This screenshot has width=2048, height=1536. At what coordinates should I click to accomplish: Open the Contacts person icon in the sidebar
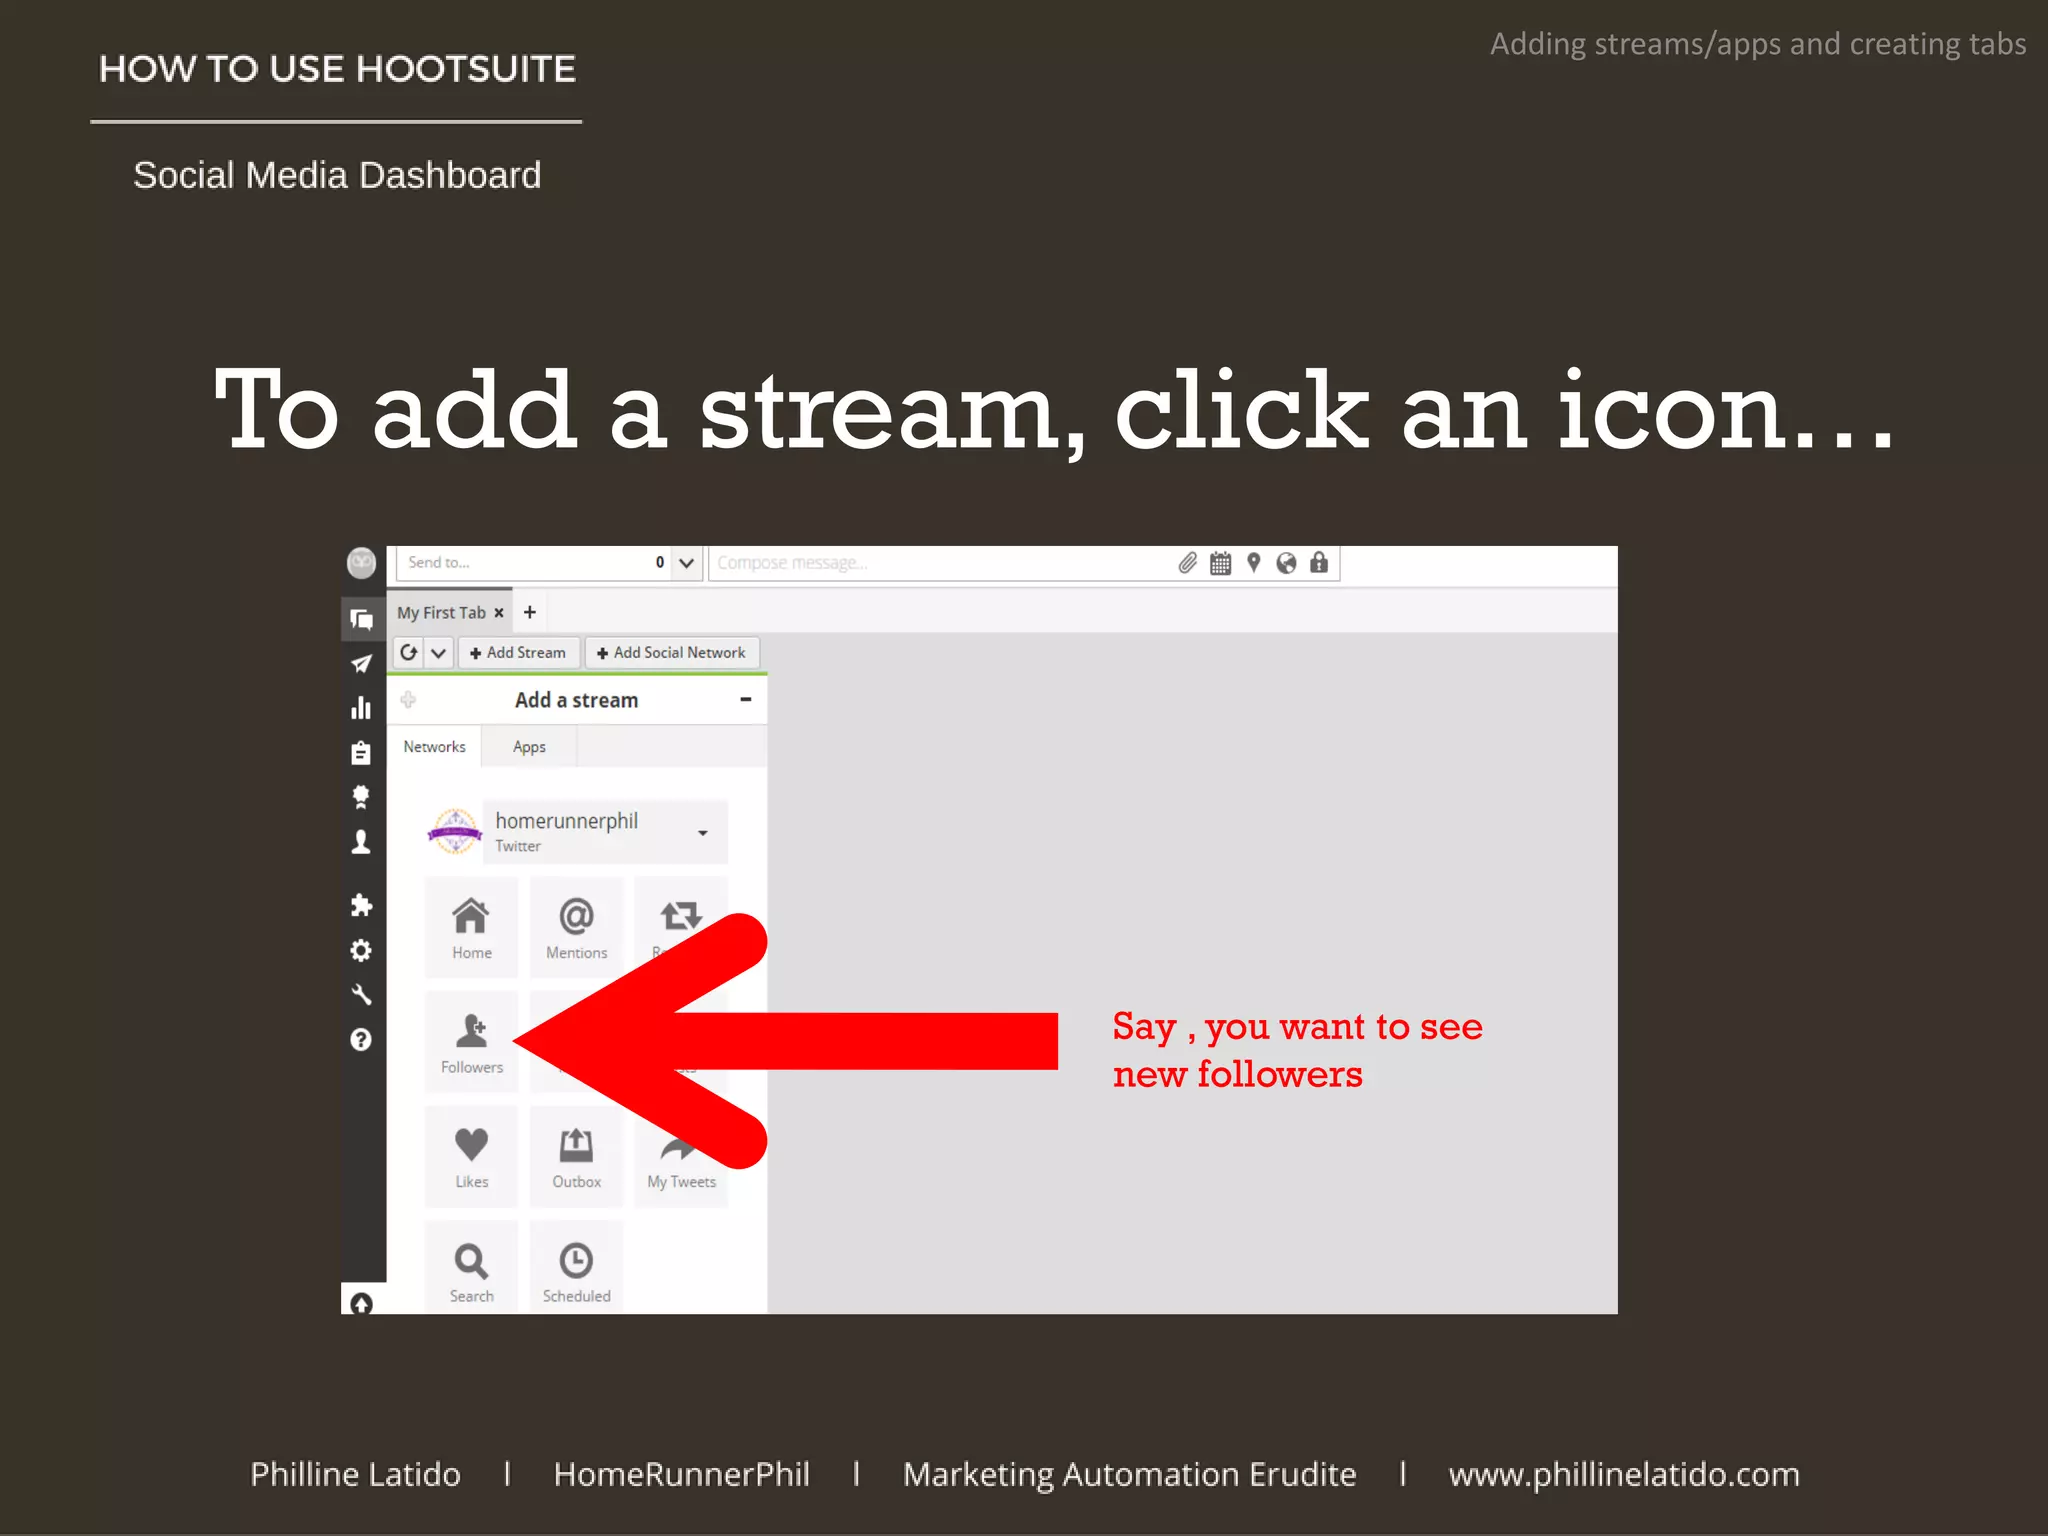pos(362,842)
